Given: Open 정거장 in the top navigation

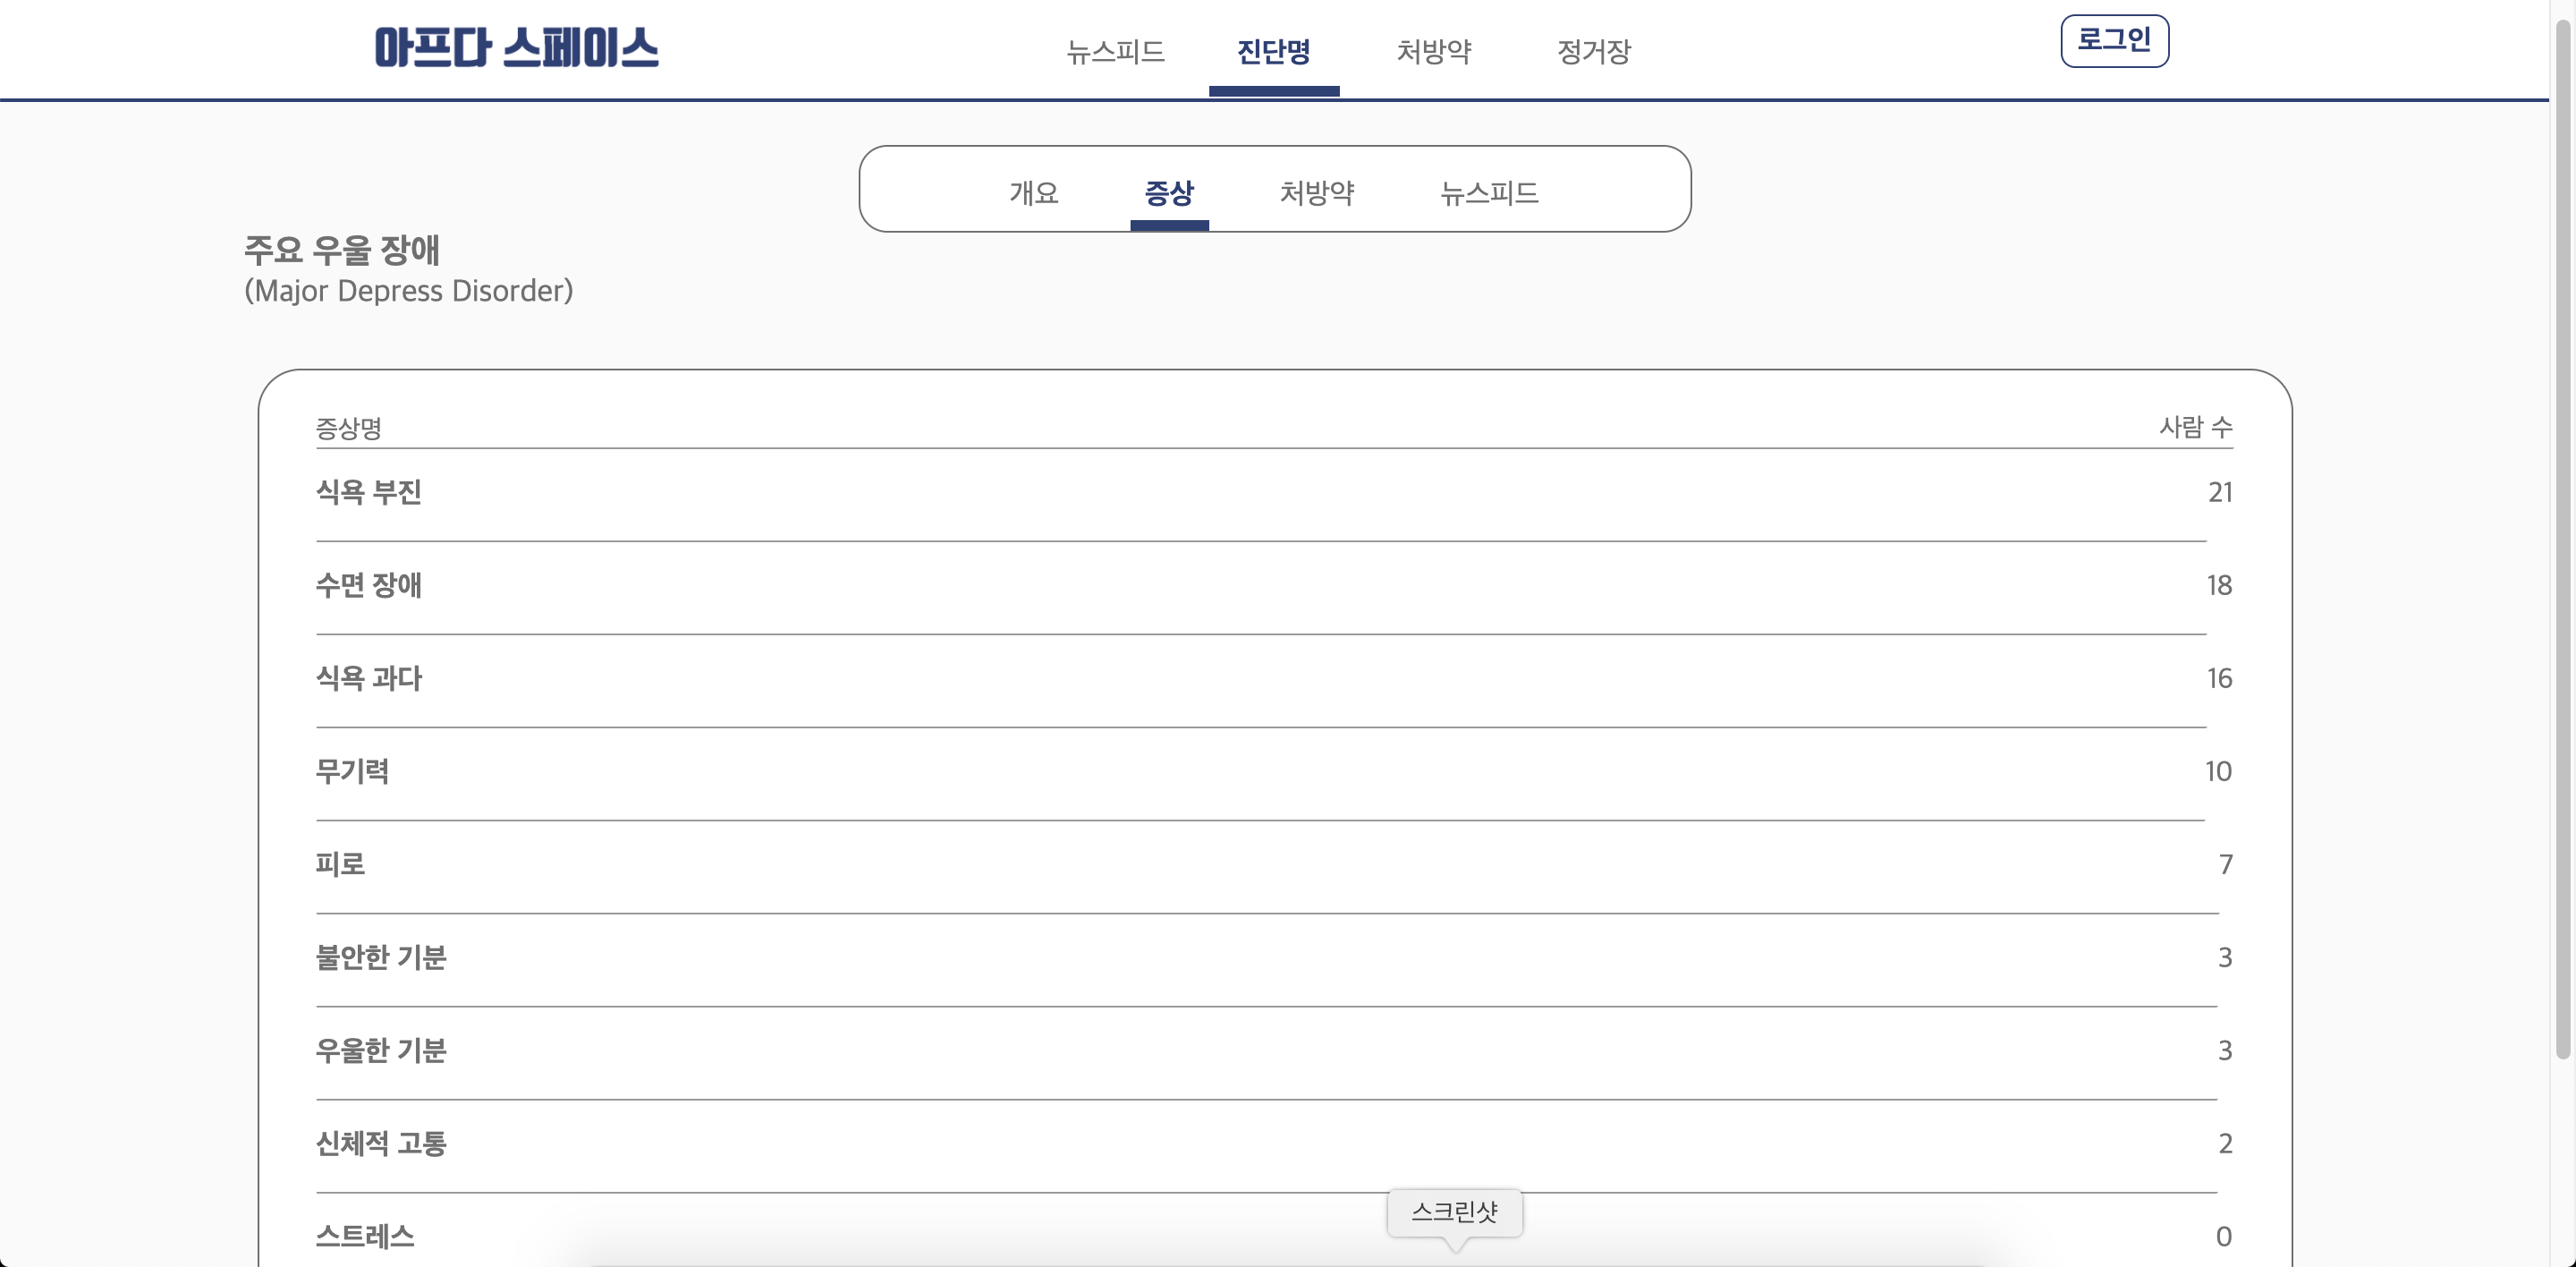Looking at the screenshot, I should 1593,51.
